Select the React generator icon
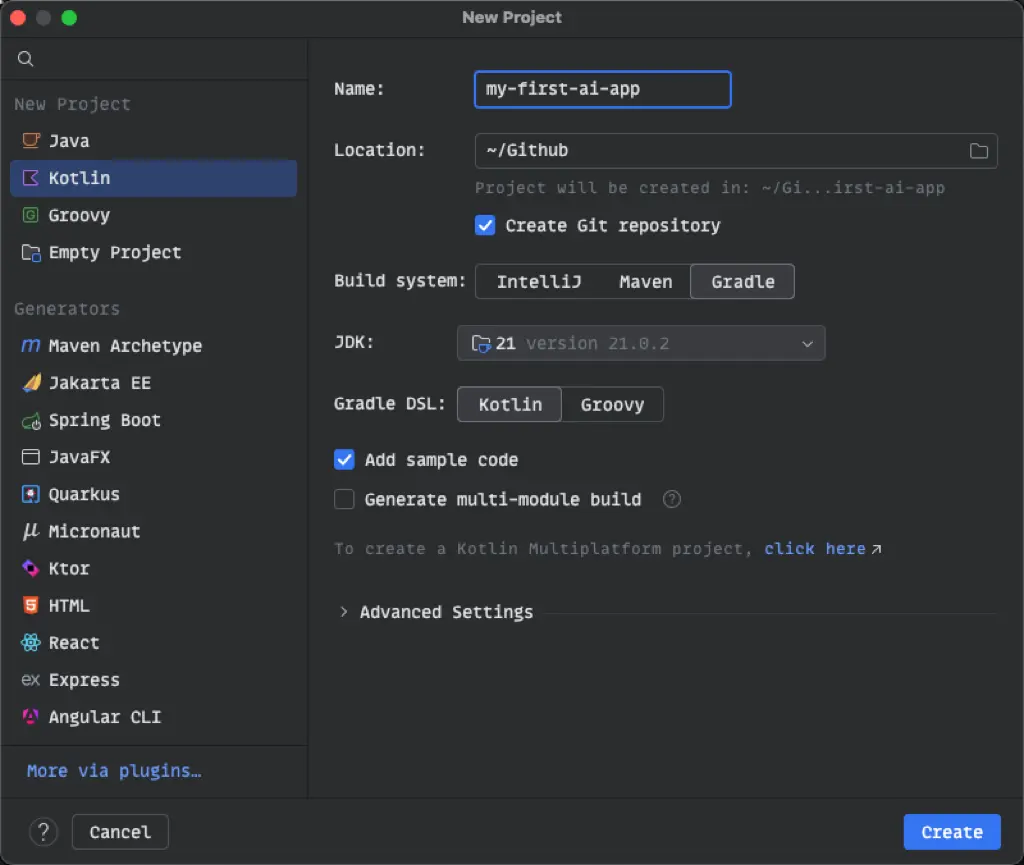The image size is (1024, 865). 31,643
